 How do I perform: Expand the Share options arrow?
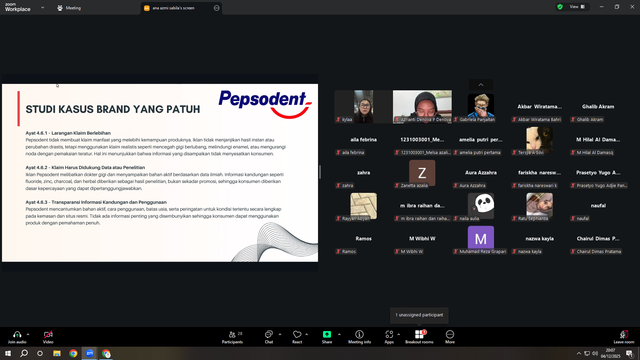(339, 334)
